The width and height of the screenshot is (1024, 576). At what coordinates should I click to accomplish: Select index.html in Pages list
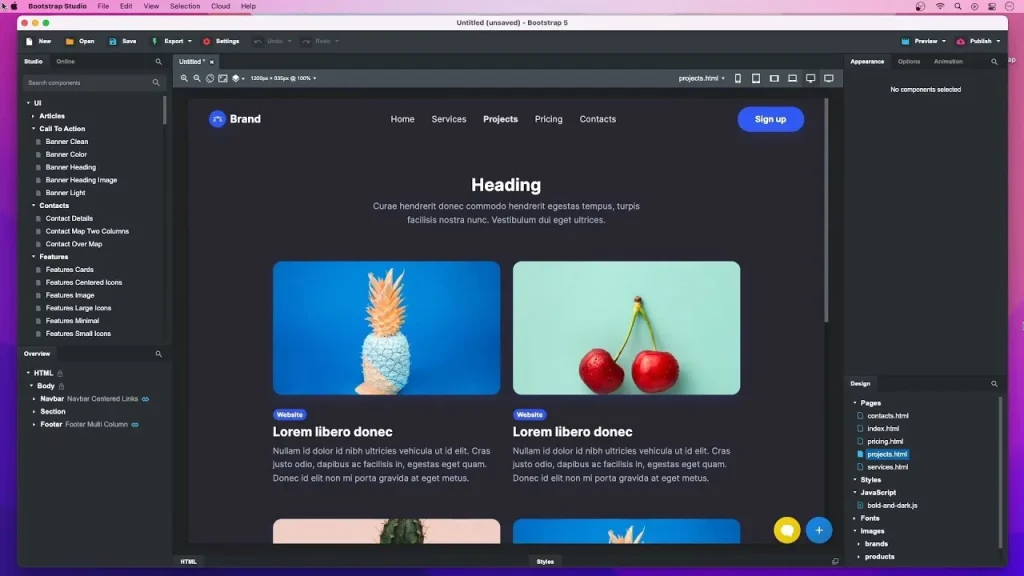tap(883, 429)
